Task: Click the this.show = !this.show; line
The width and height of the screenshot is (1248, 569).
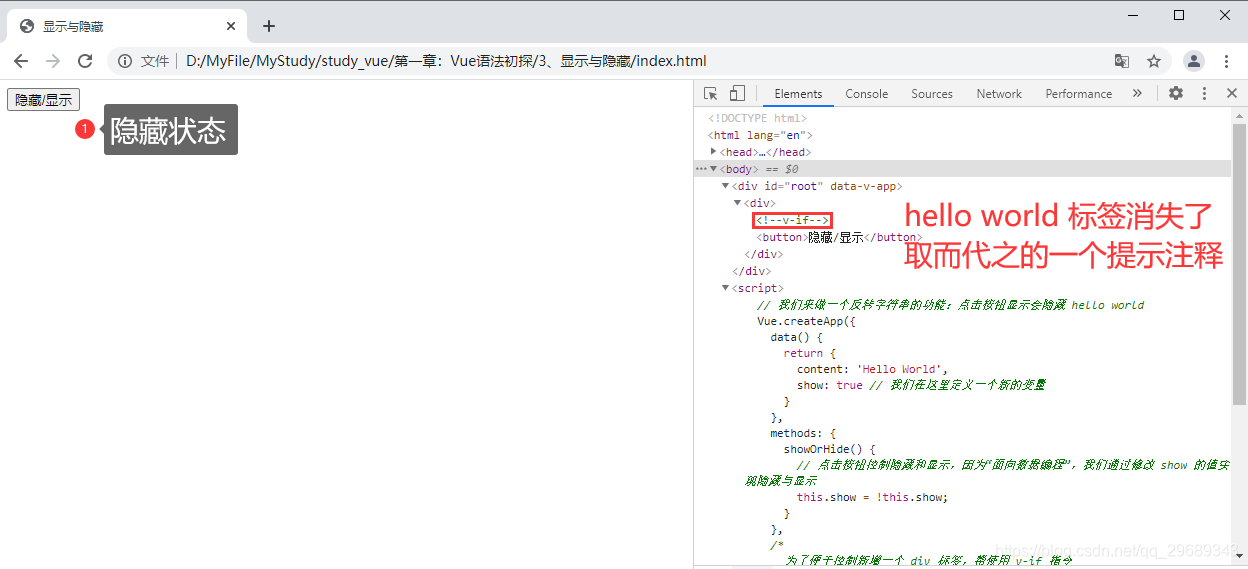Action: pyautogui.click(x=871, y=497)
